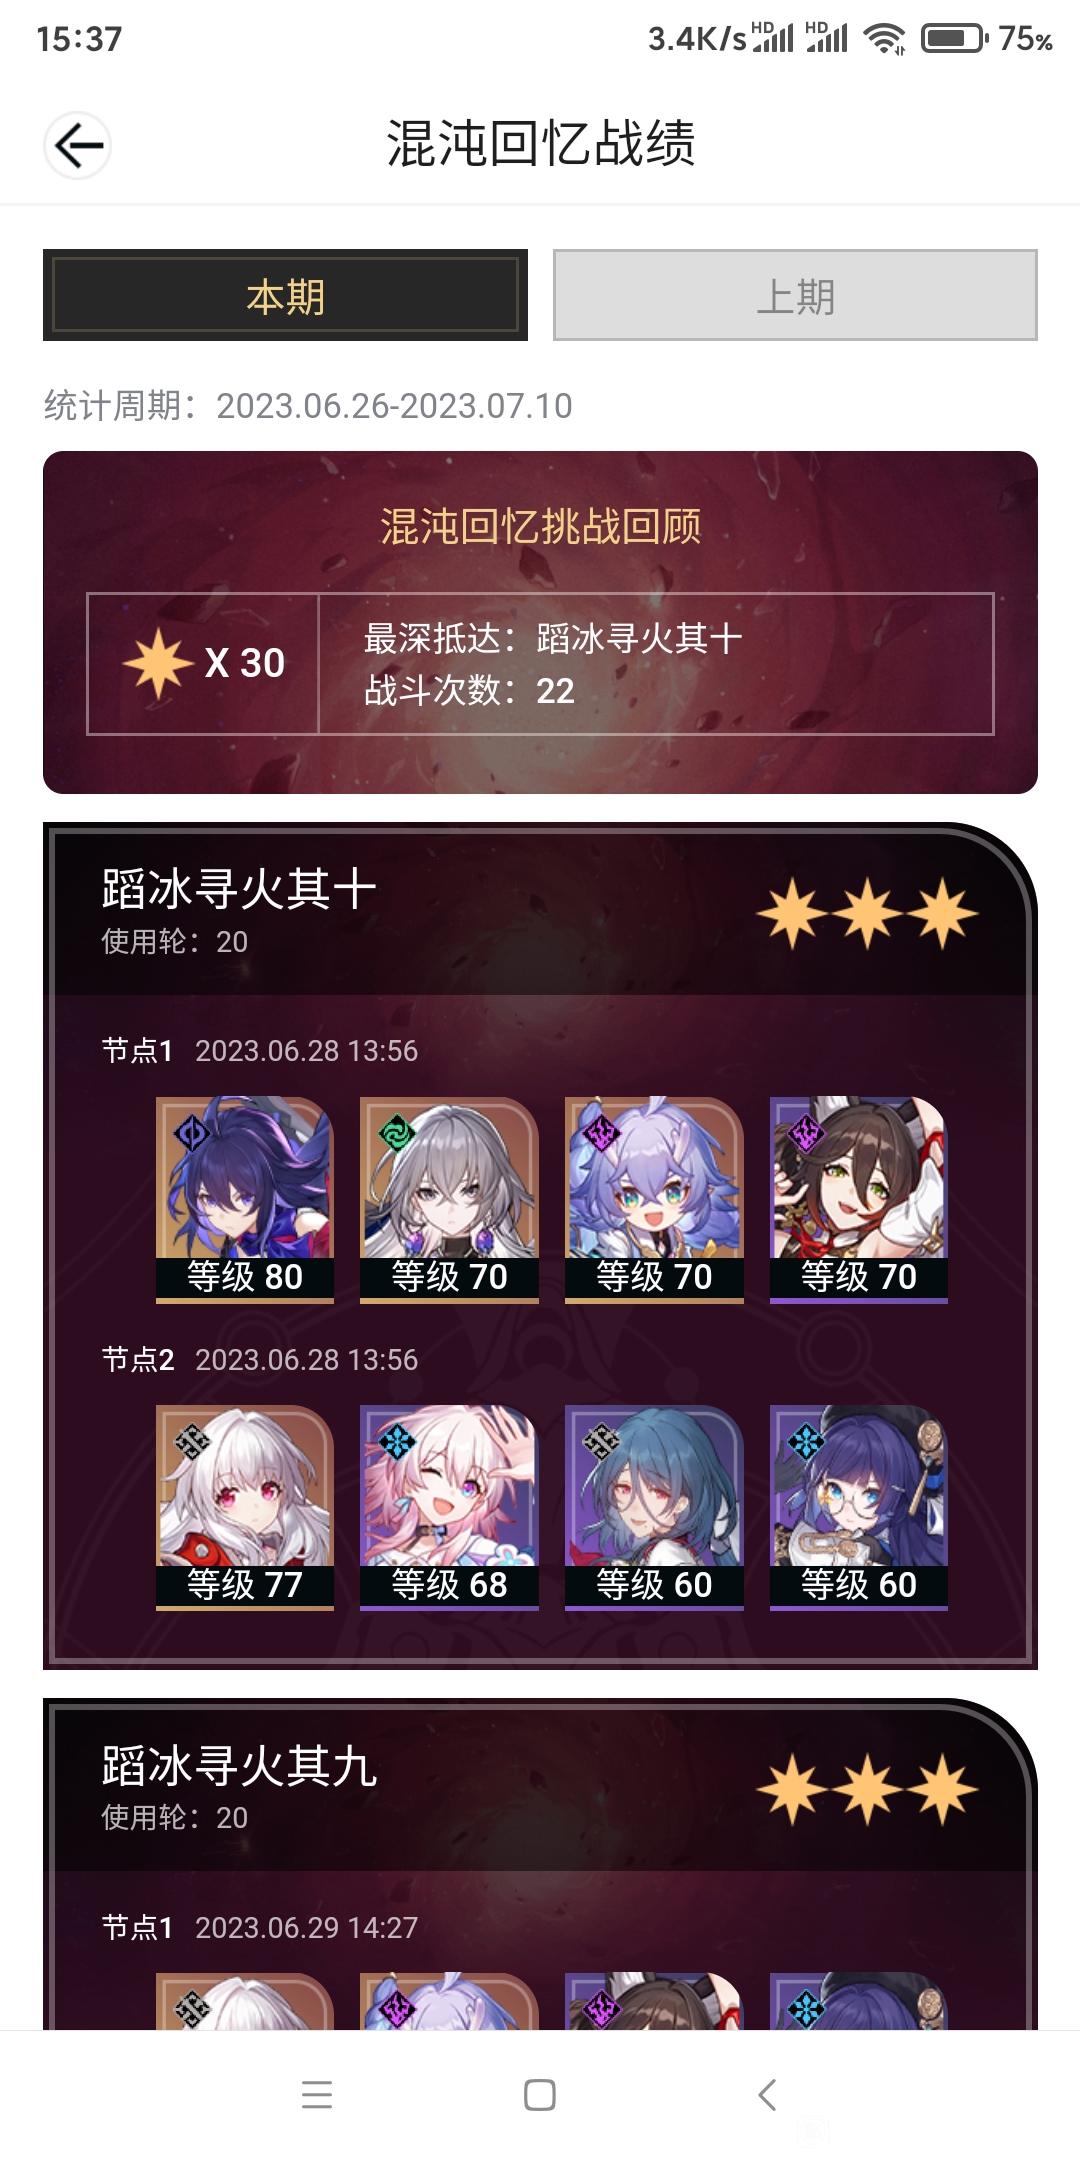Tap the three stars for 蹈冰寻火其九
The image size is (1080, 2160).
click(867, 1789)
